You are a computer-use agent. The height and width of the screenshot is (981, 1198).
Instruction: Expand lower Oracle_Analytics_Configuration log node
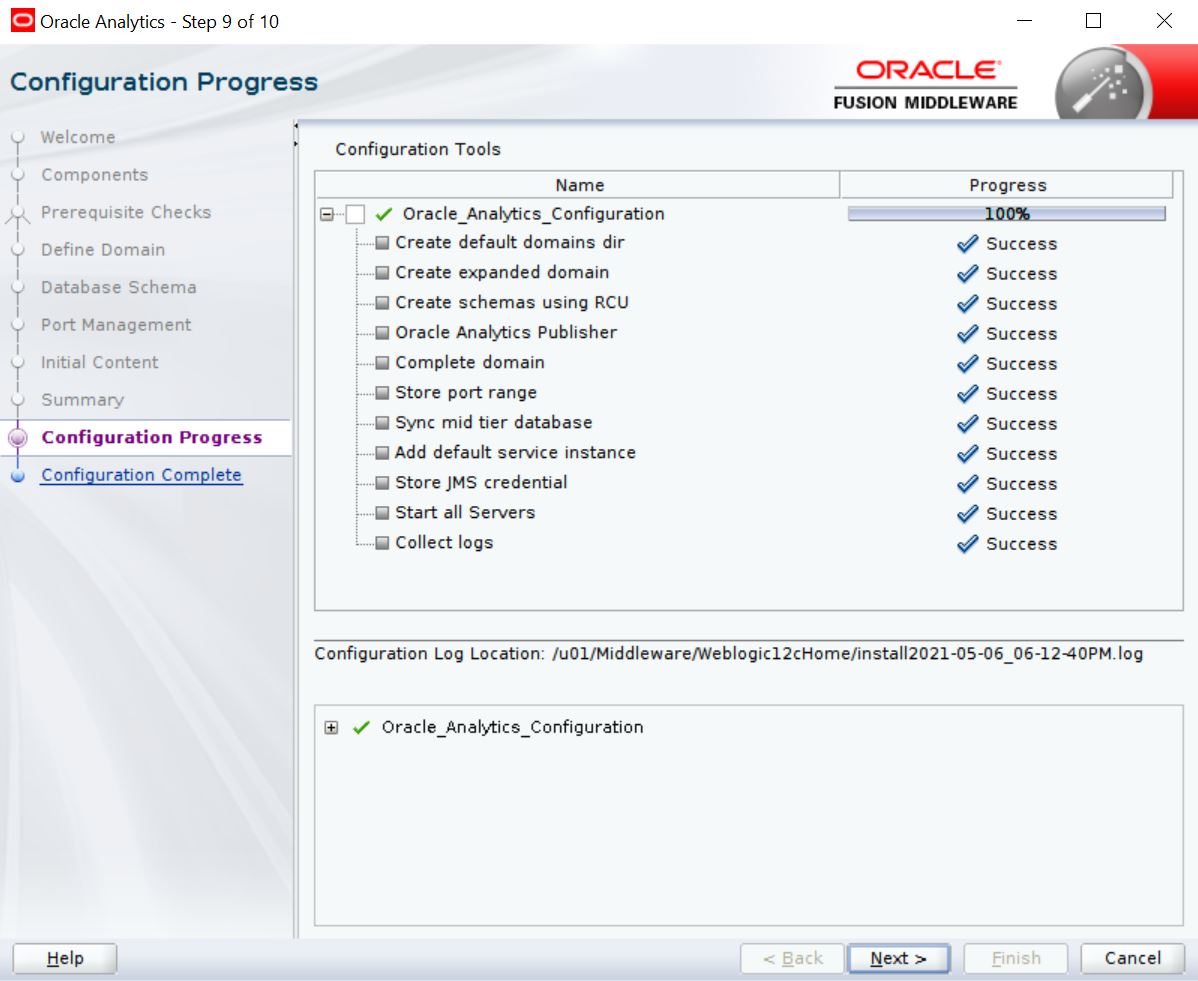click(331, 727)
